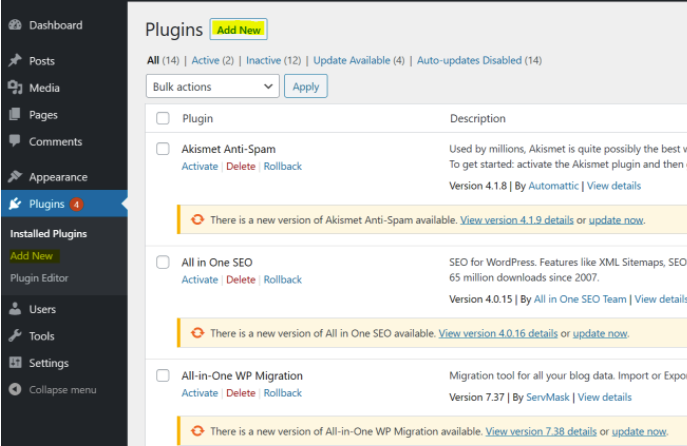The height and width of the screenshot is (446, 687).
Task: Tick the select-all plugins checkbox
Action: click(163, 118)
